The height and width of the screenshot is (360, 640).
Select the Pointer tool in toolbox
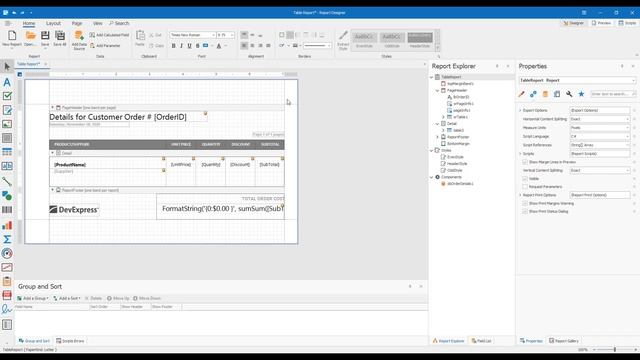click(x=7, y=67)
